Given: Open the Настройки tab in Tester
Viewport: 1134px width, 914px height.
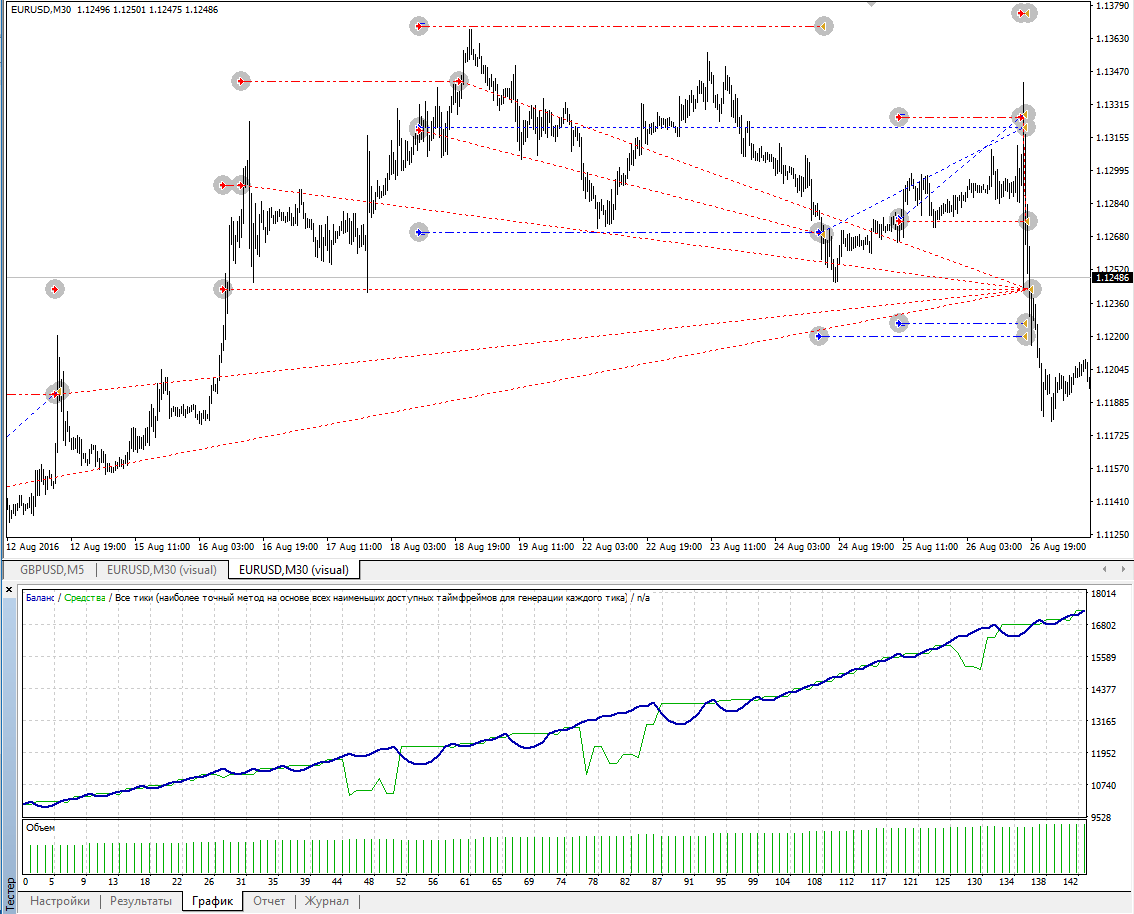Looking at the screenshot, I should coord(60,901).
